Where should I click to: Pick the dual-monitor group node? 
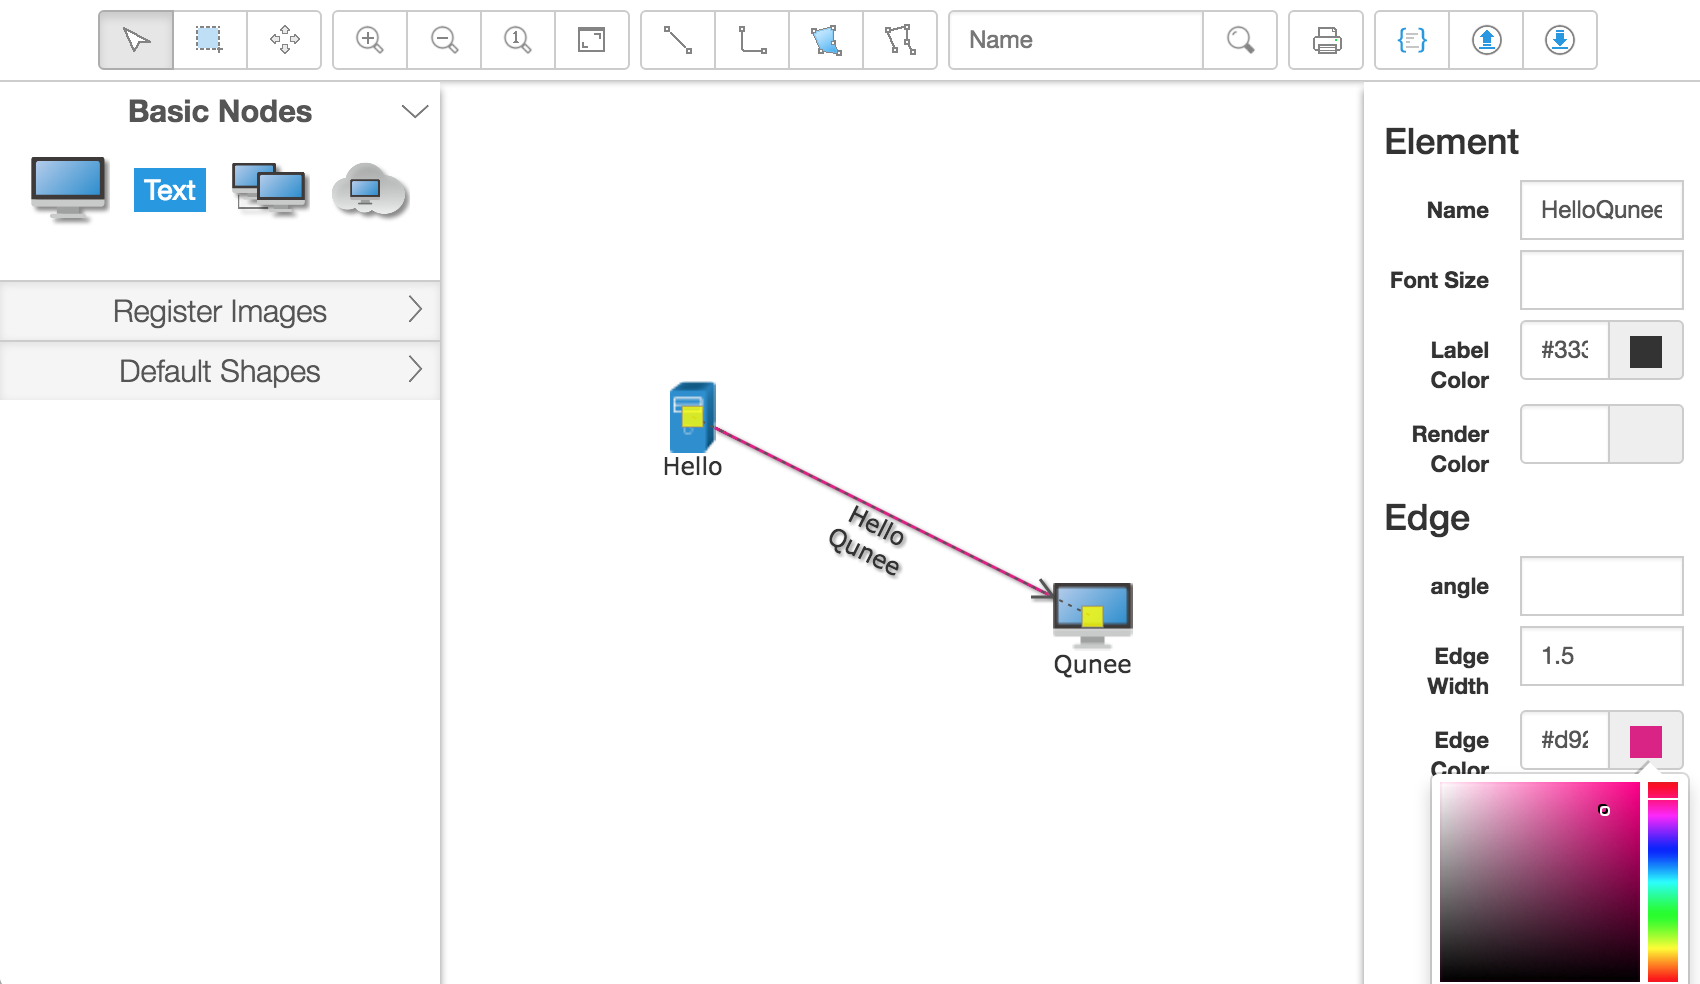(x=270, y=189)
